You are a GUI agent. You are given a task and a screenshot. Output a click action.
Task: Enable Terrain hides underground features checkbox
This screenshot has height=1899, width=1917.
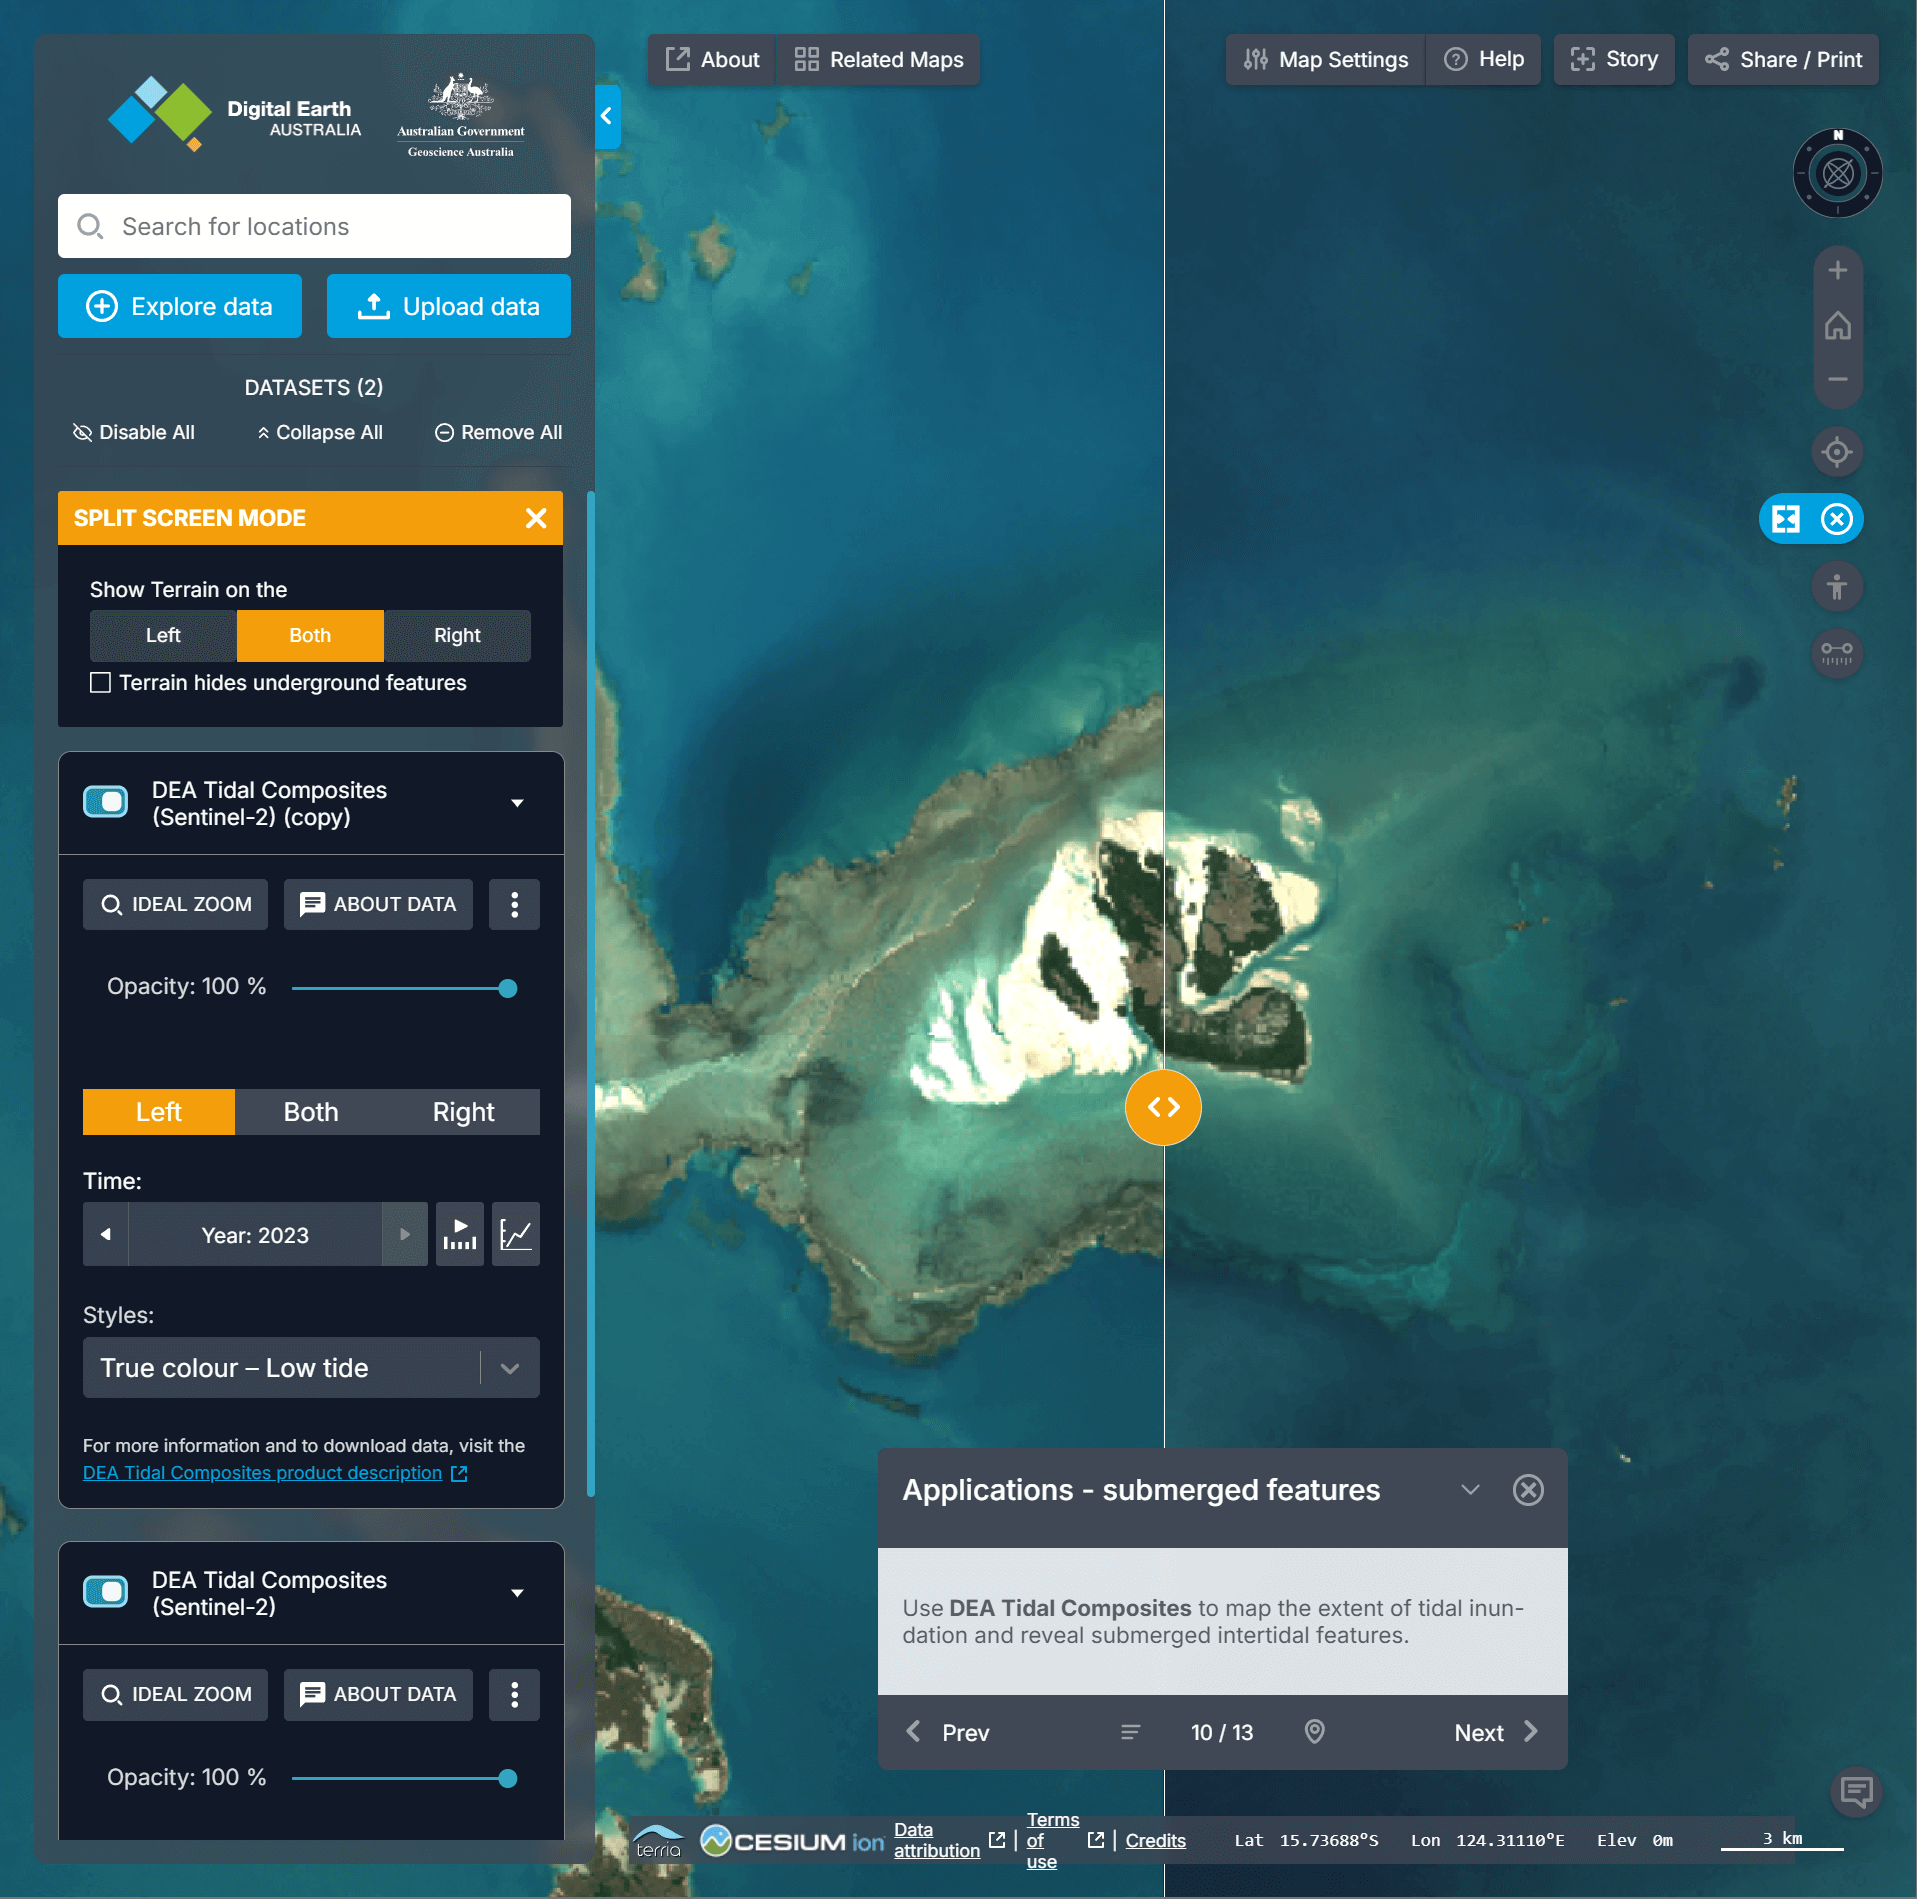click(x=100, y=683)
